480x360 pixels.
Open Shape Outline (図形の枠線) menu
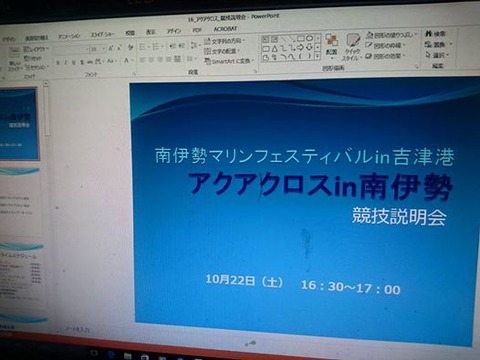tap(386, 46)
